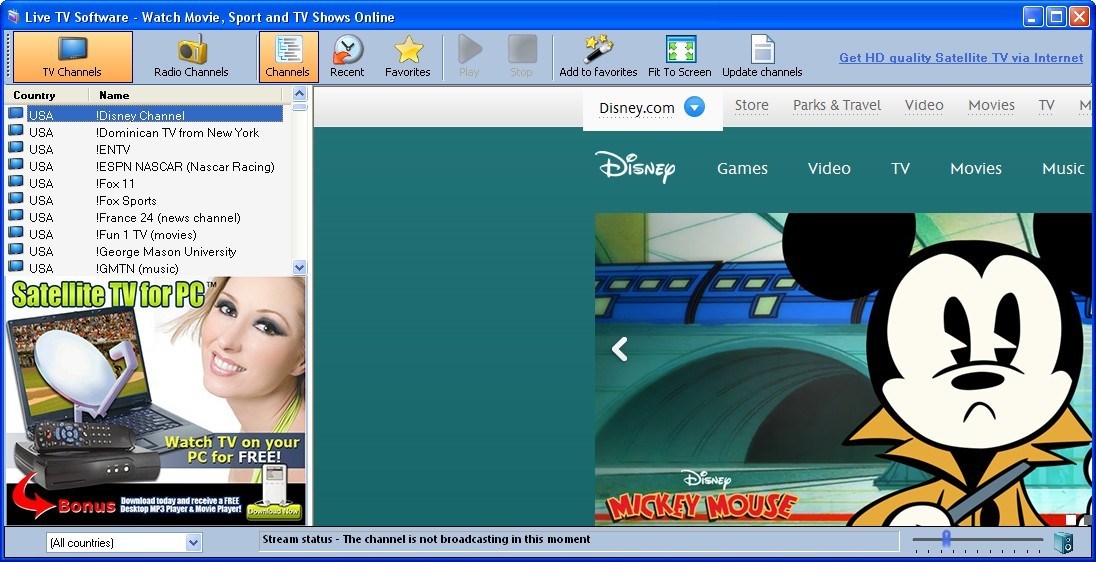Open Parks & Travel in top bar
This screenshot has height=562, width=1096.
pyautogui.click(x=837, y=106)
